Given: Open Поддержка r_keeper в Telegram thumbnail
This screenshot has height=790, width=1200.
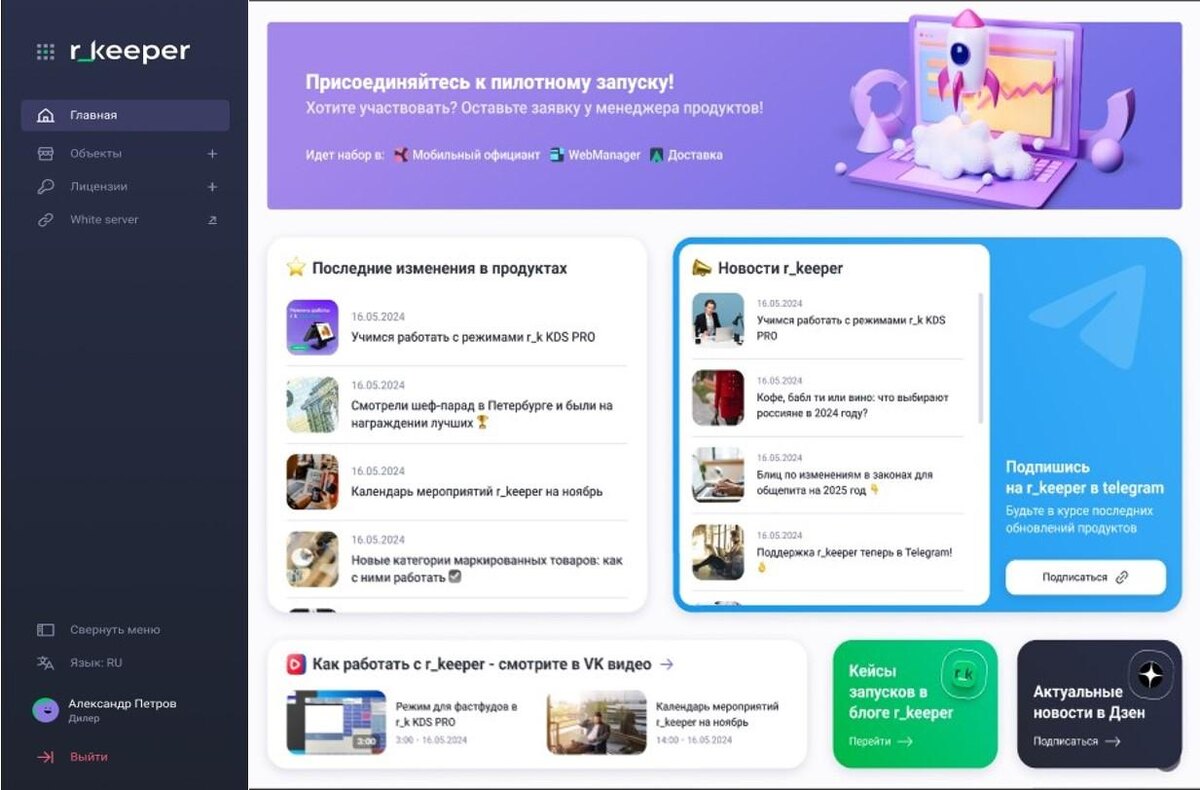Looking at the screenshot, I should pyautogui.click(x=718, y=552).
